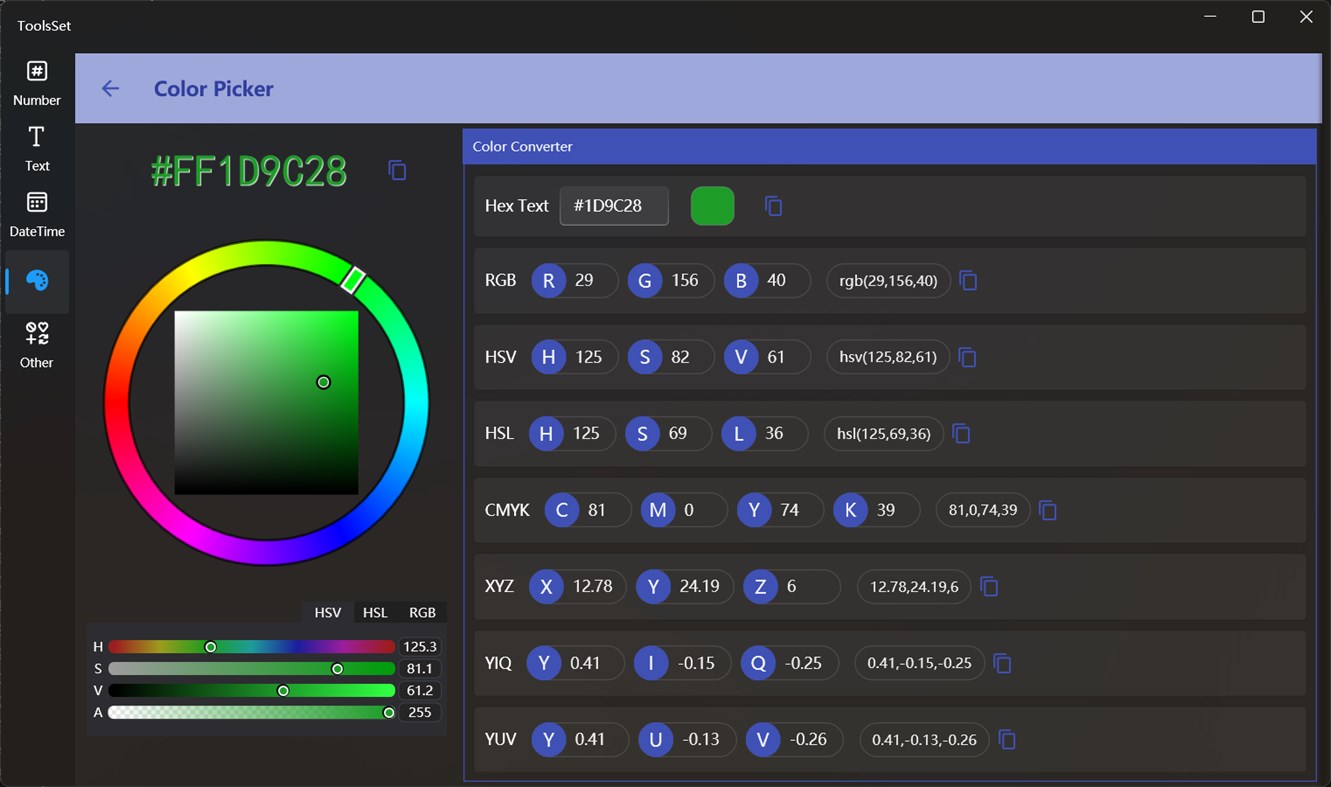The height and width of the screenshot is (787, 1331).
Task: Focus the Hex Text input field
Action: (614, 206)
